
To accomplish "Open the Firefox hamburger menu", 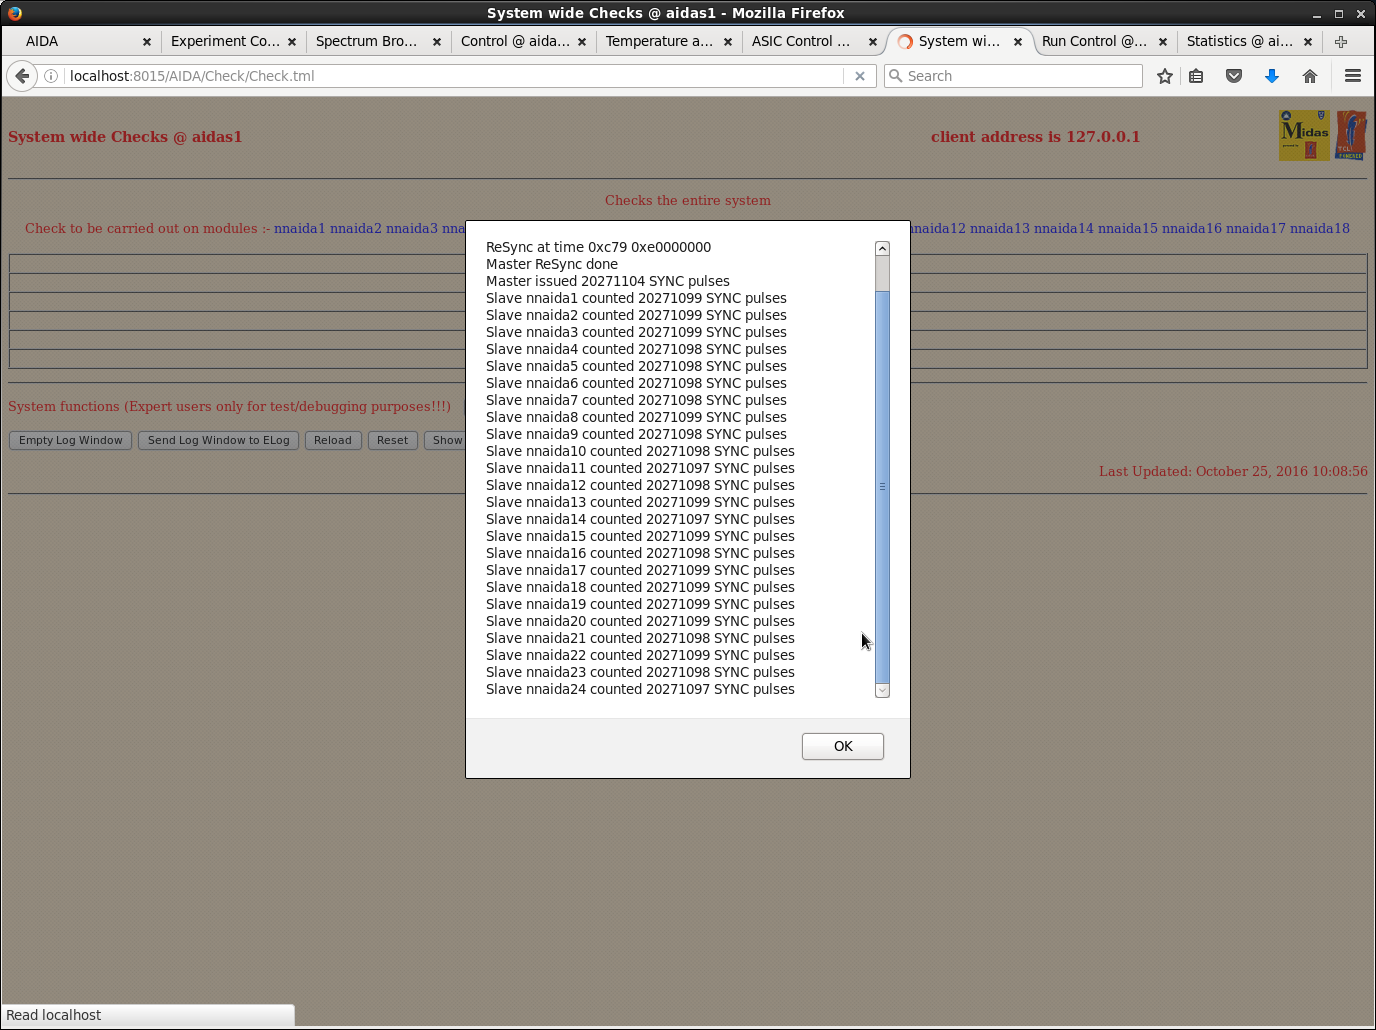I will [1353, 76].
